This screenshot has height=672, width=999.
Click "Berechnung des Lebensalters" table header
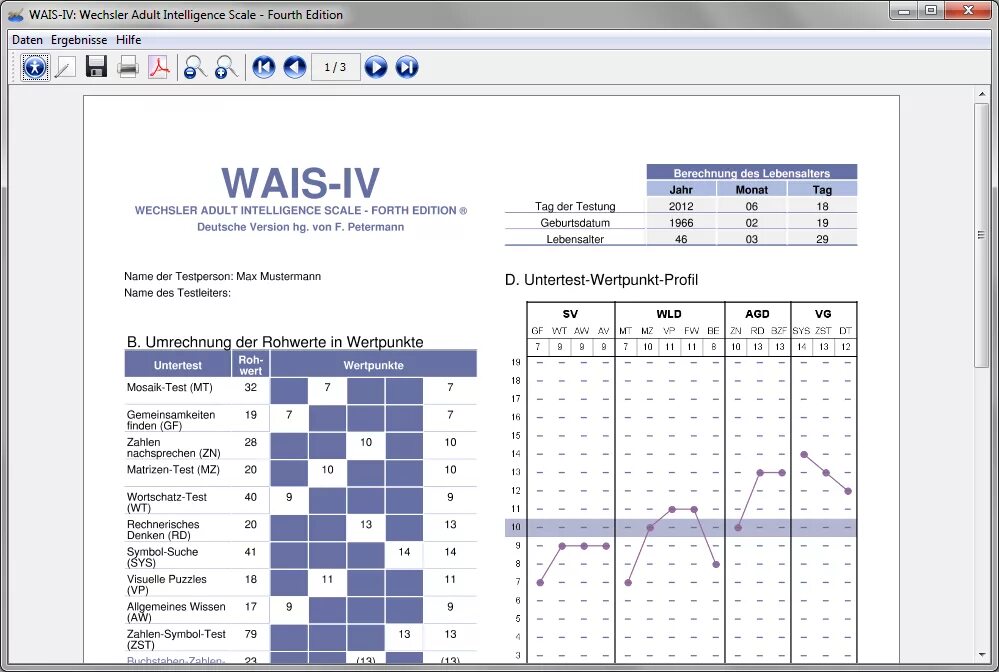[752, 173]
